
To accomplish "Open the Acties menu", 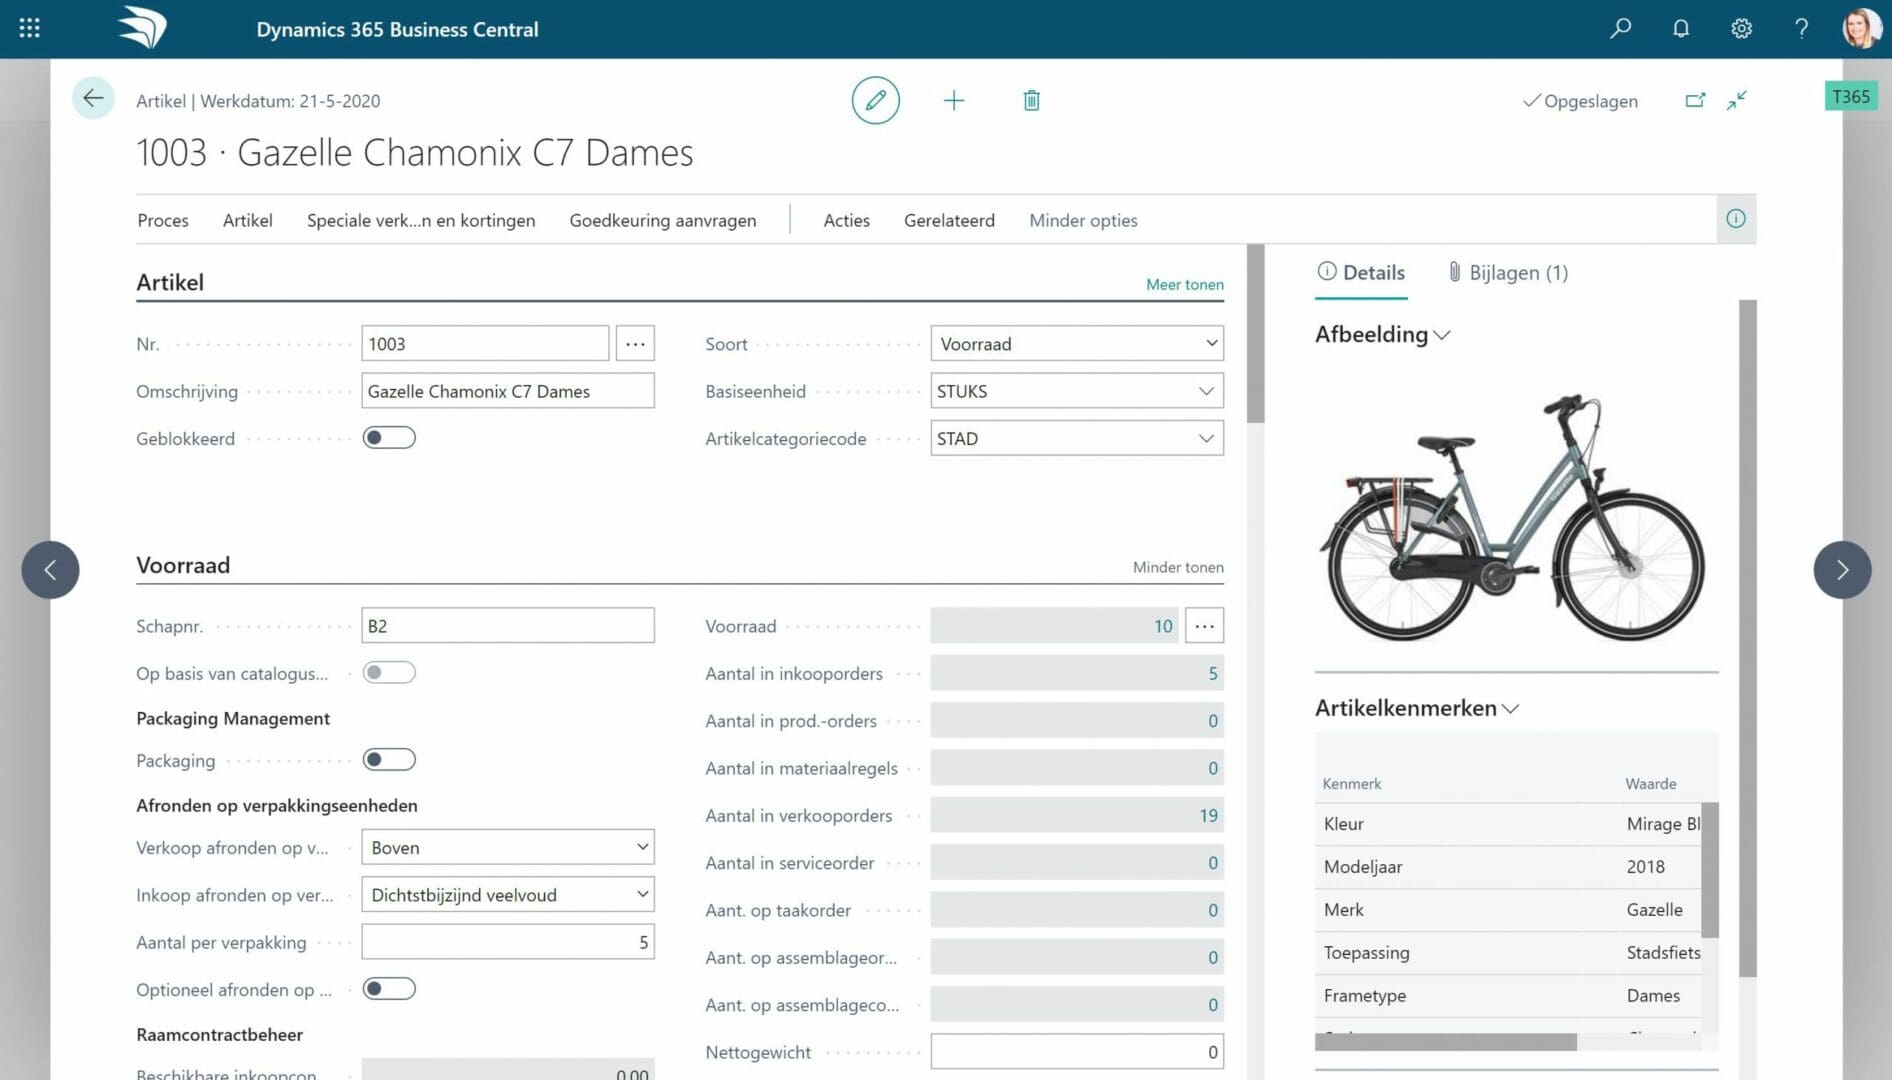I will (846, 220).
